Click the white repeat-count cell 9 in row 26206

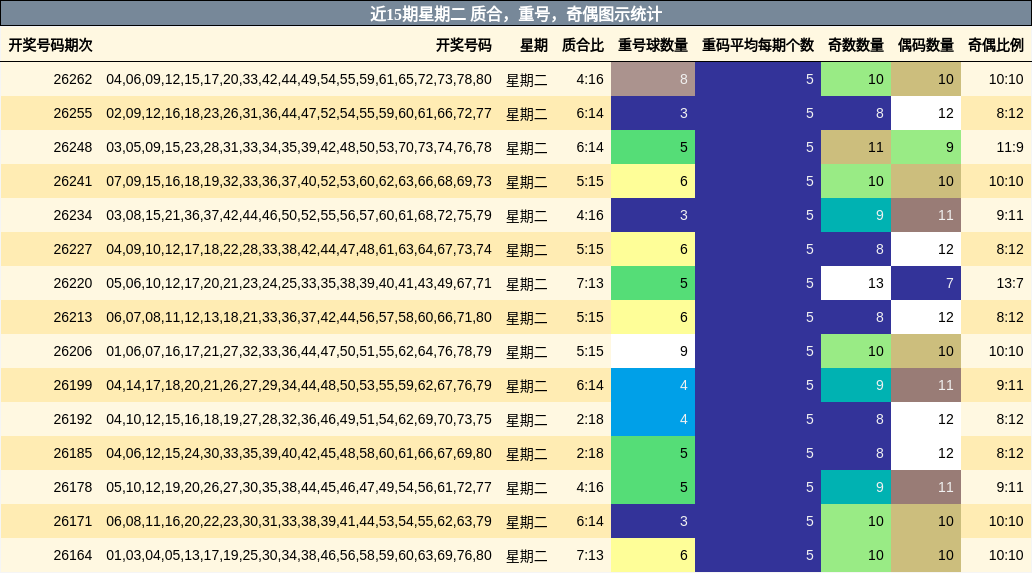[x=653, y=351]
